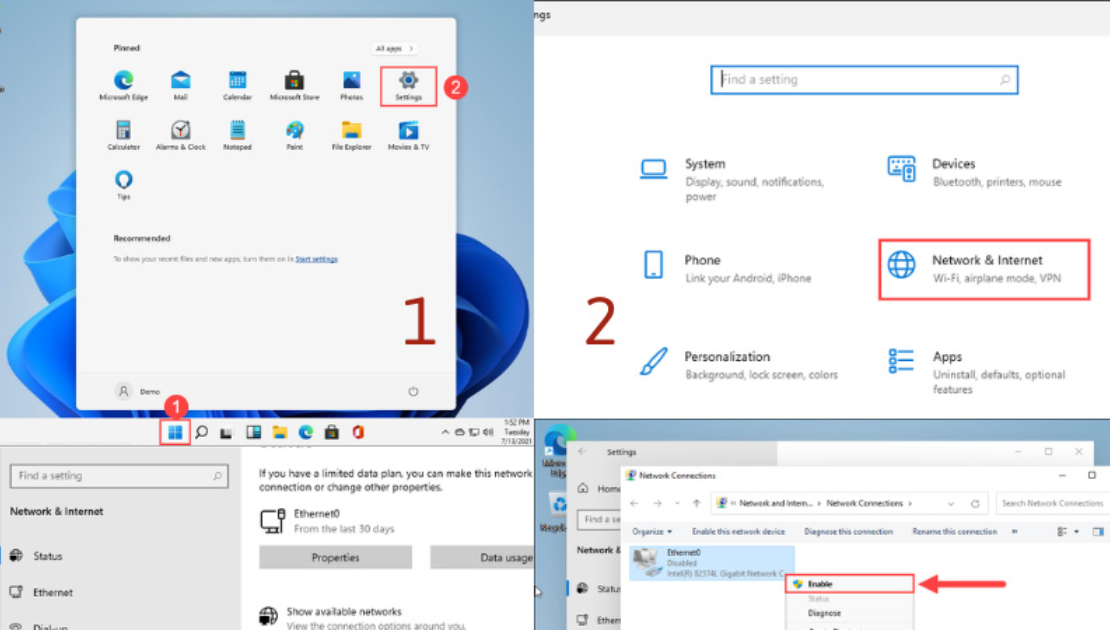Open Settings gear in Start menu
1110x630 pixels.
[408, 86]
